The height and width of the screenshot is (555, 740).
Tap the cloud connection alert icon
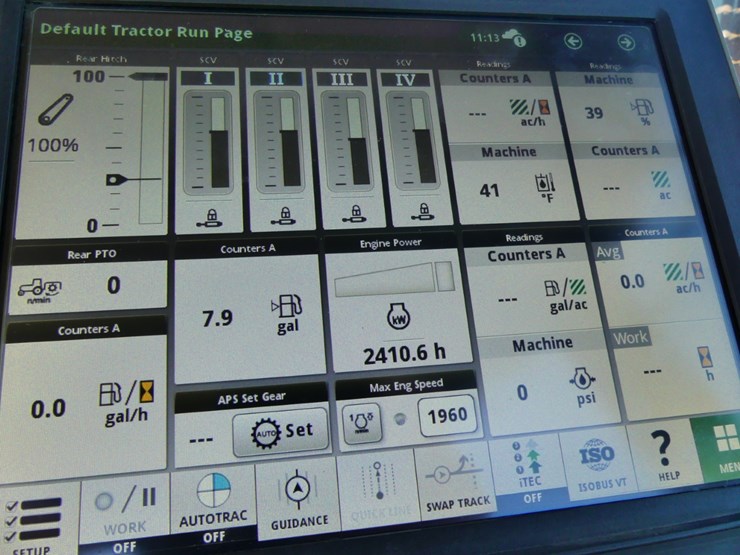[514, 37]
